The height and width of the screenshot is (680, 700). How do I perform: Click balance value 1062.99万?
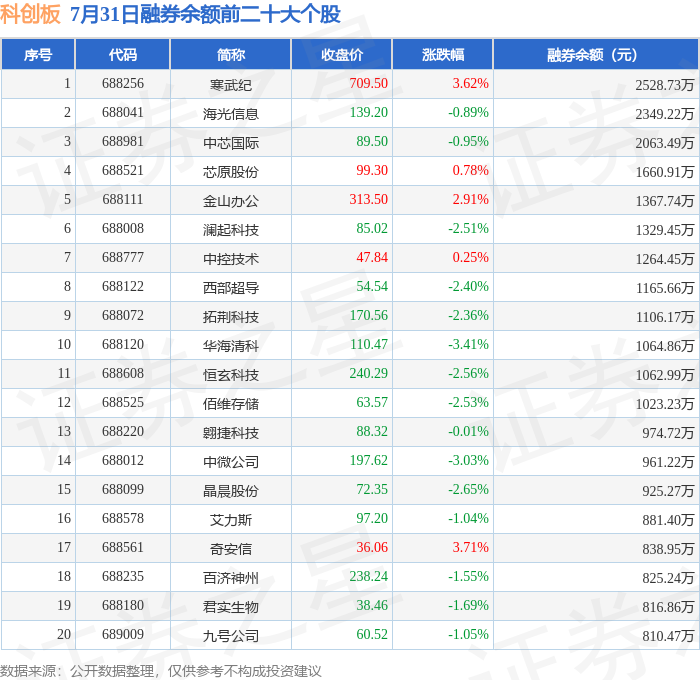665,375
